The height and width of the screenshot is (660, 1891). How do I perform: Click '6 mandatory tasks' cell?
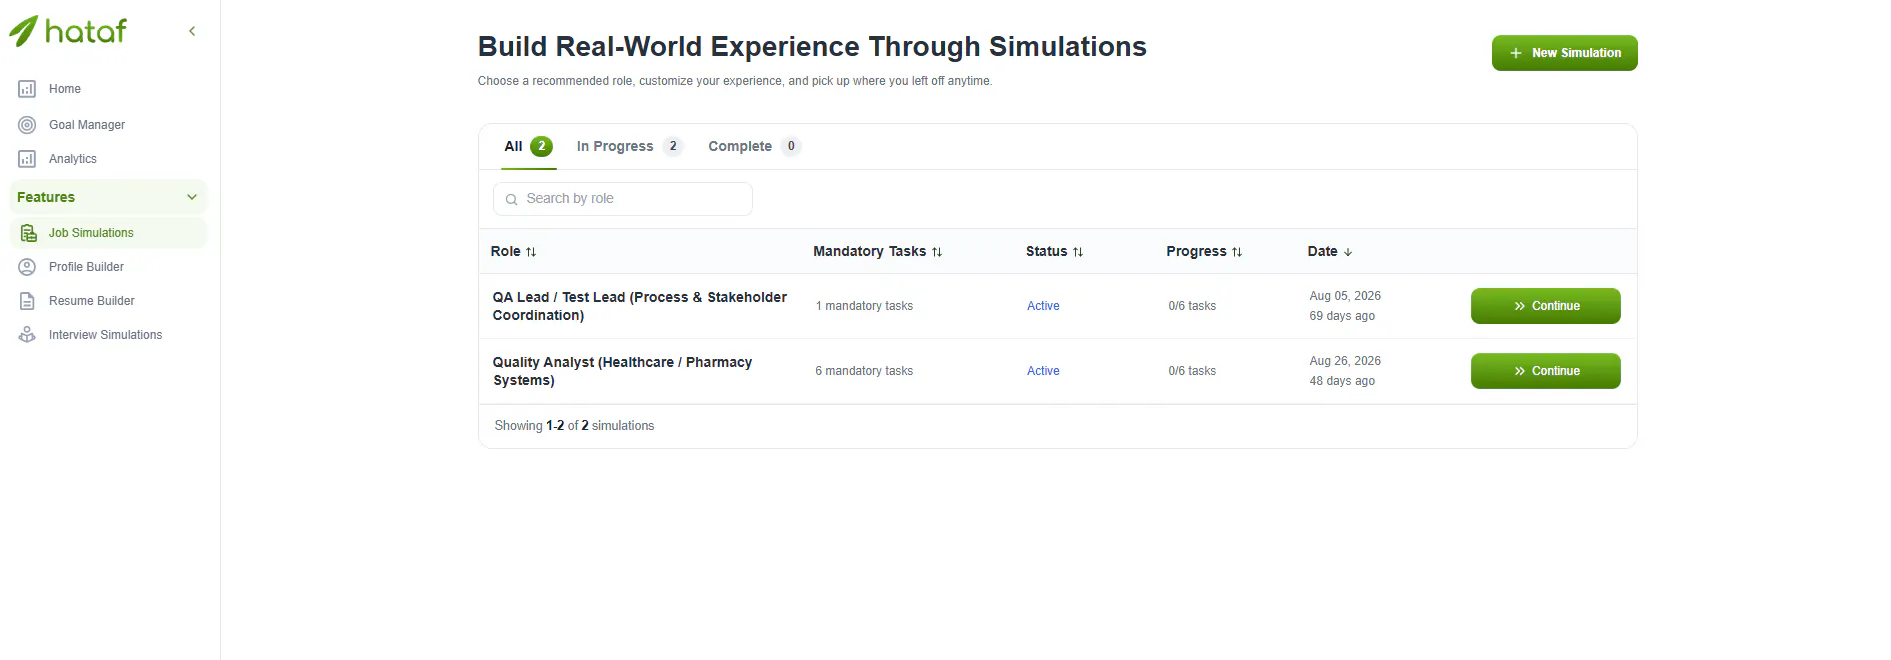click(x=864, y=371)
